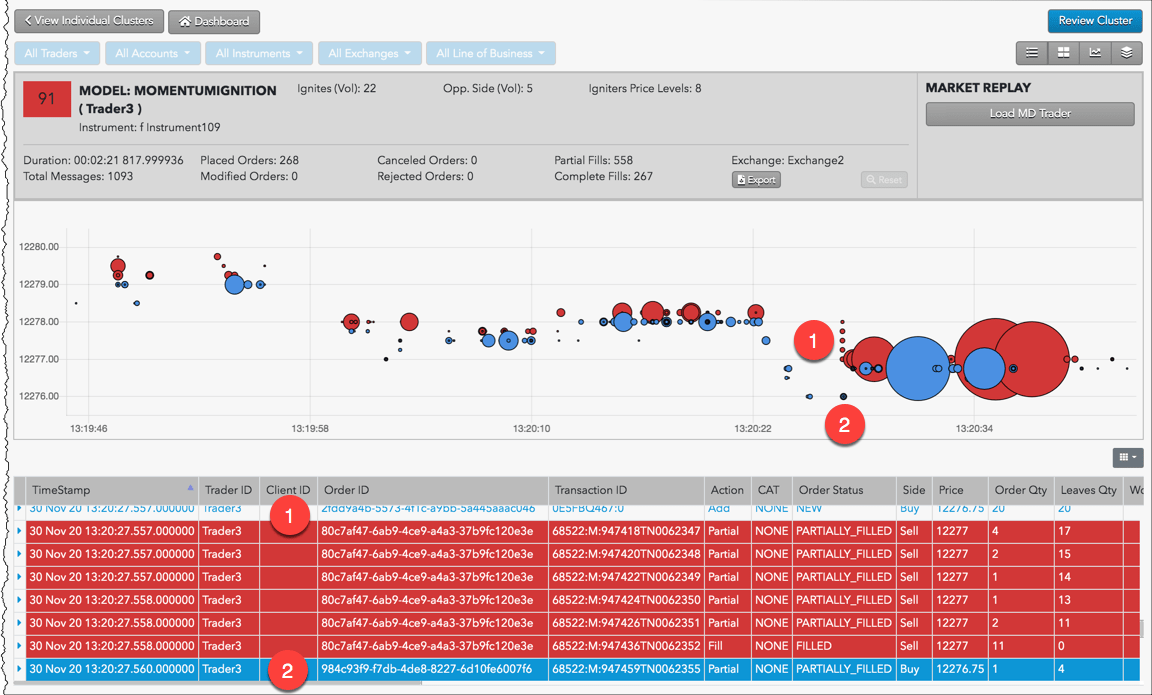The image size is (1152, 695).
Task: Select the chart view icon
Action: pyautogui.click(x=1095, y=53)
